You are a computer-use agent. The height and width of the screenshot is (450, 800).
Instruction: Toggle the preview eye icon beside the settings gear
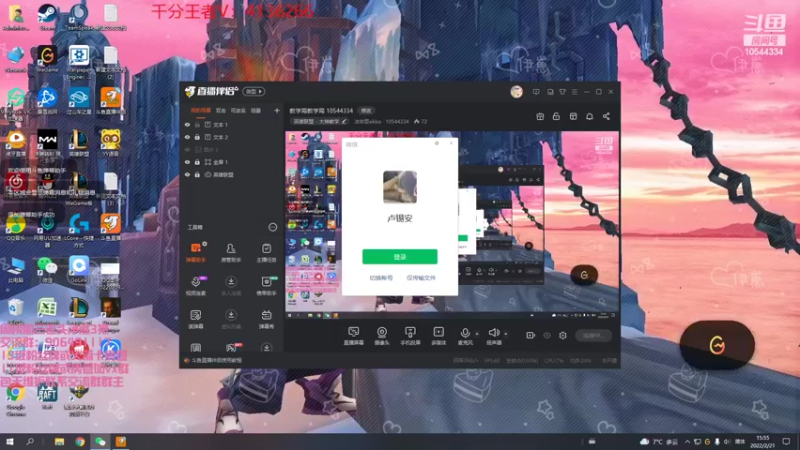(547, 335)
